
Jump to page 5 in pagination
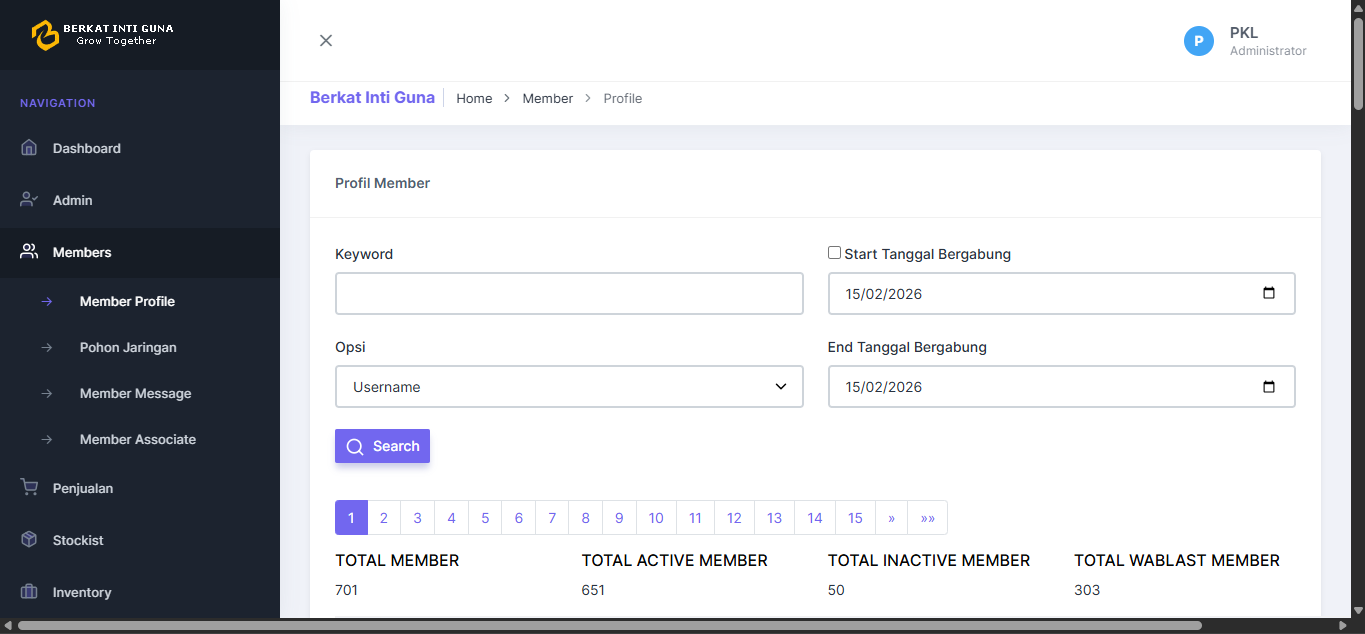click(485, 517)
